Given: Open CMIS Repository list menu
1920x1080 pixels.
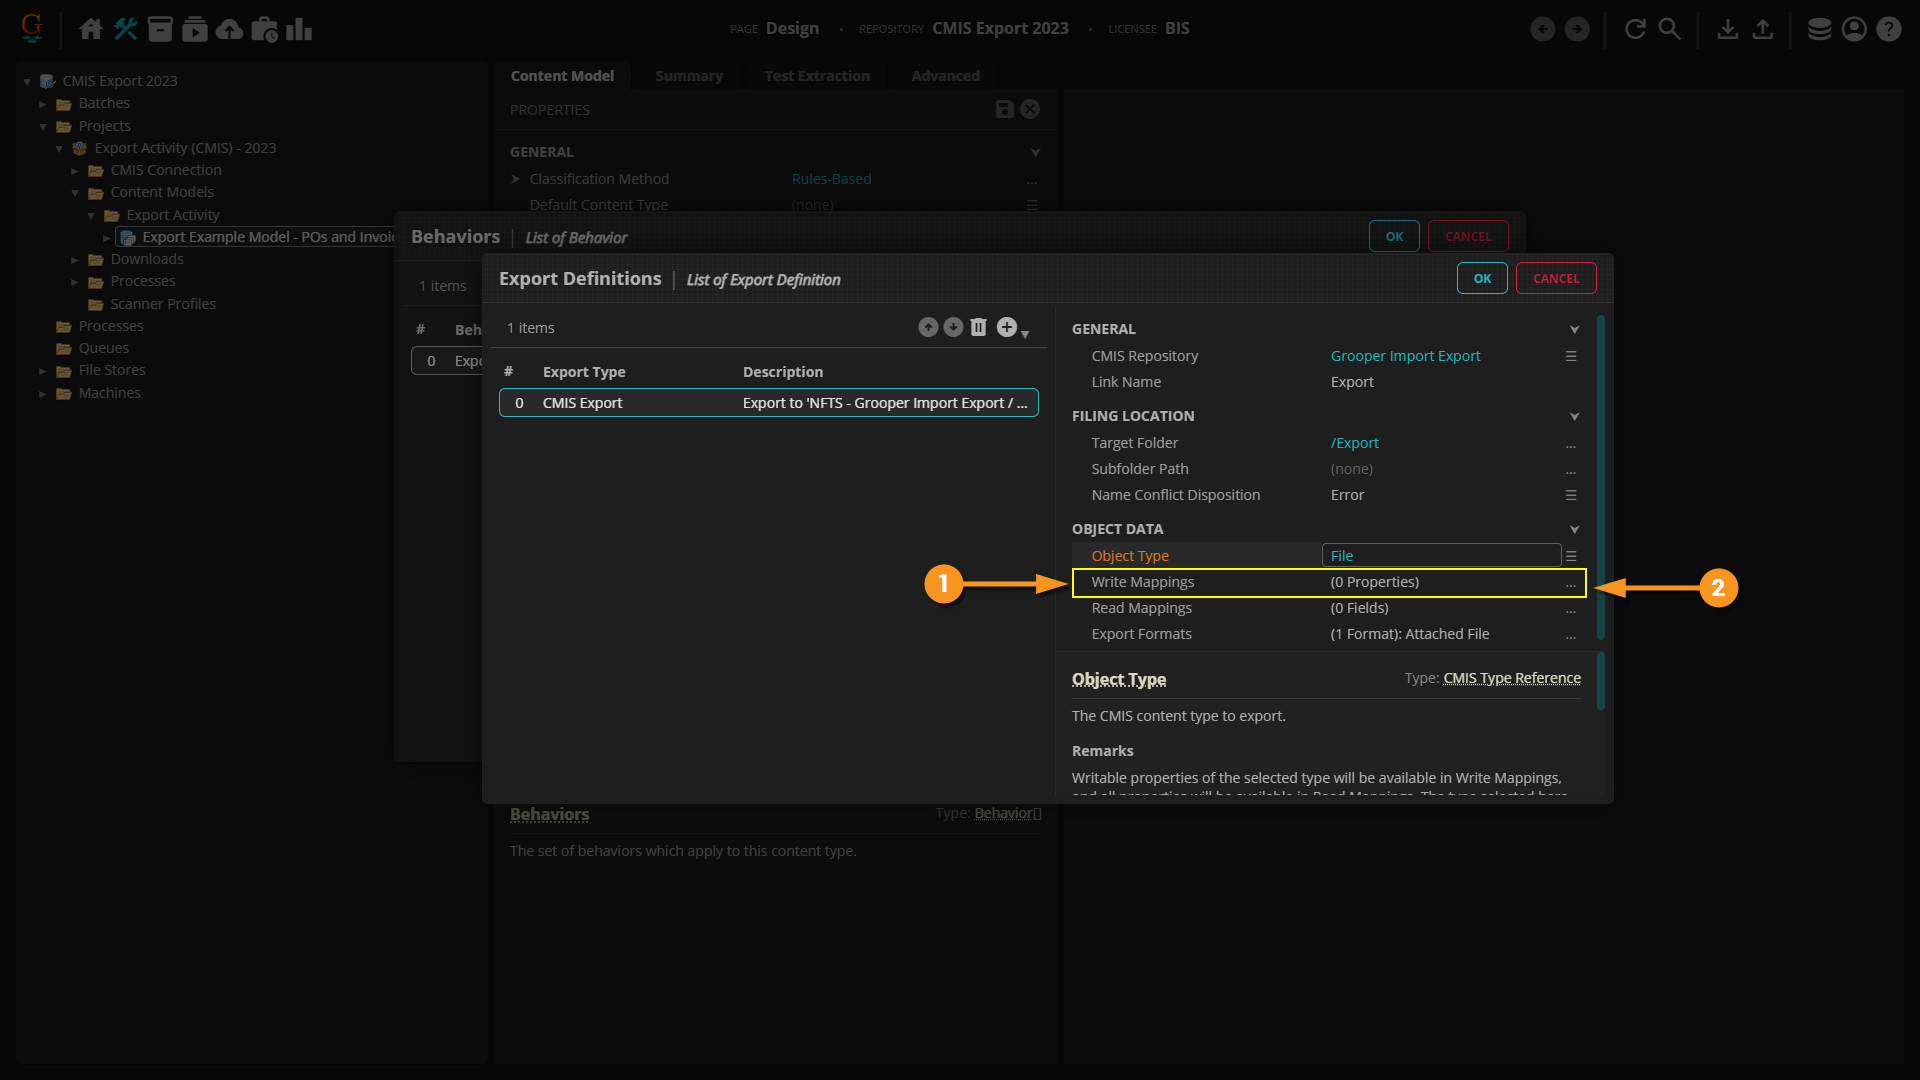Looking at the screenshot, I should (1571, 356).
